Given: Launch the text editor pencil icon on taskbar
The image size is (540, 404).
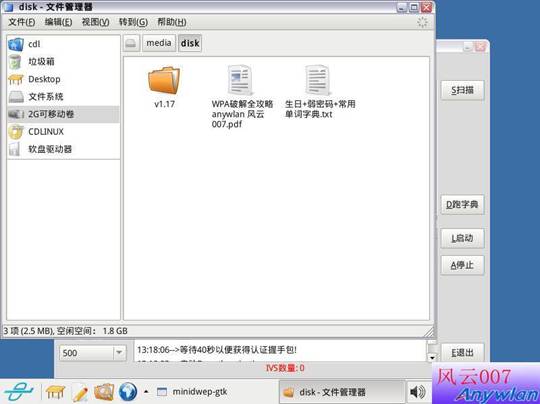Looking at the screenshot, I should 80,392.
